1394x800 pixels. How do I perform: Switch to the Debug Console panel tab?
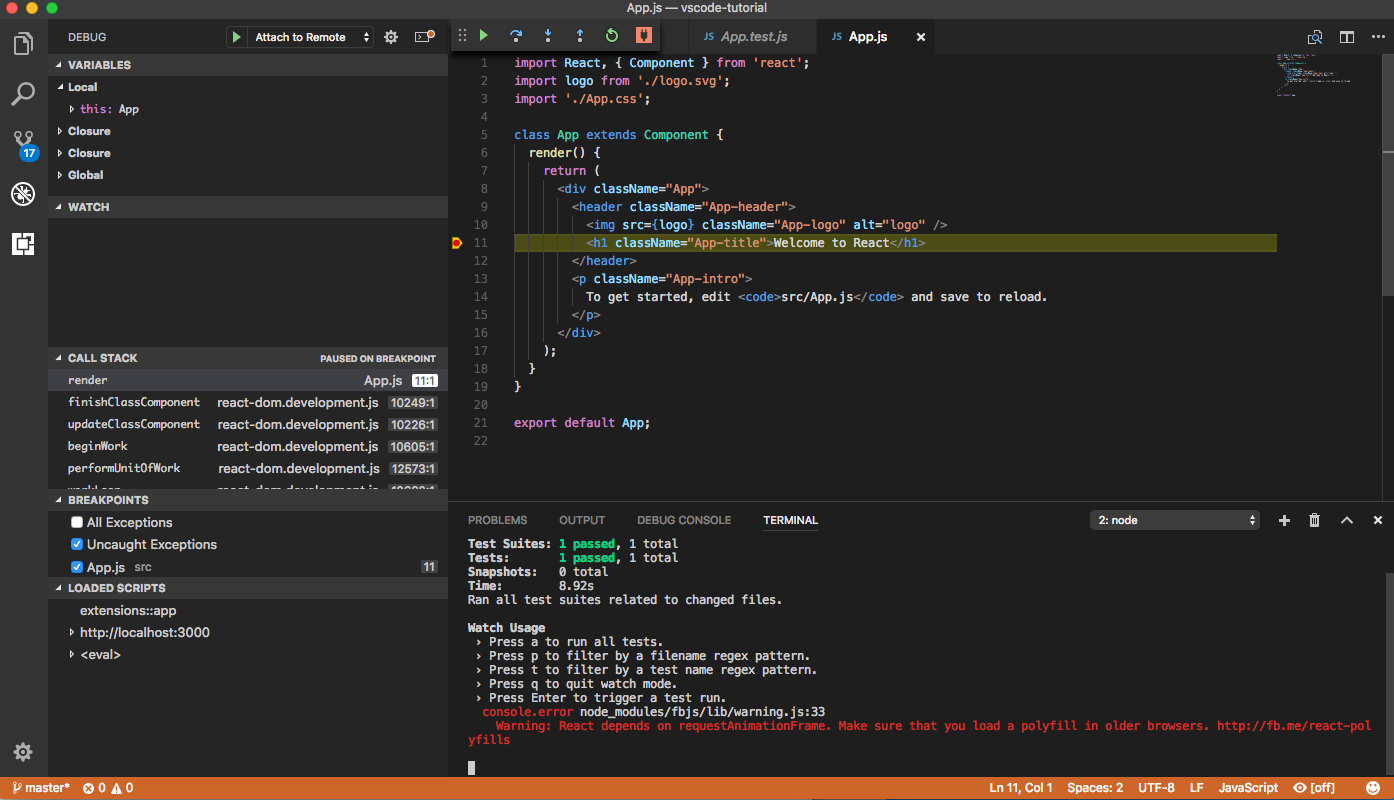(684, 520)
